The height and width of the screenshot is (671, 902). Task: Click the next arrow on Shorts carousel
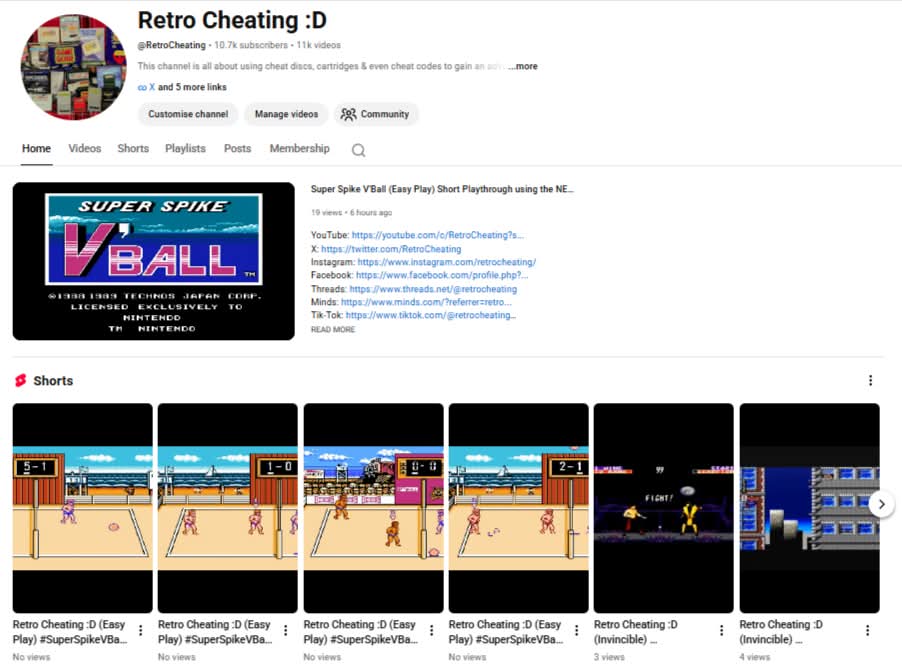881,504
